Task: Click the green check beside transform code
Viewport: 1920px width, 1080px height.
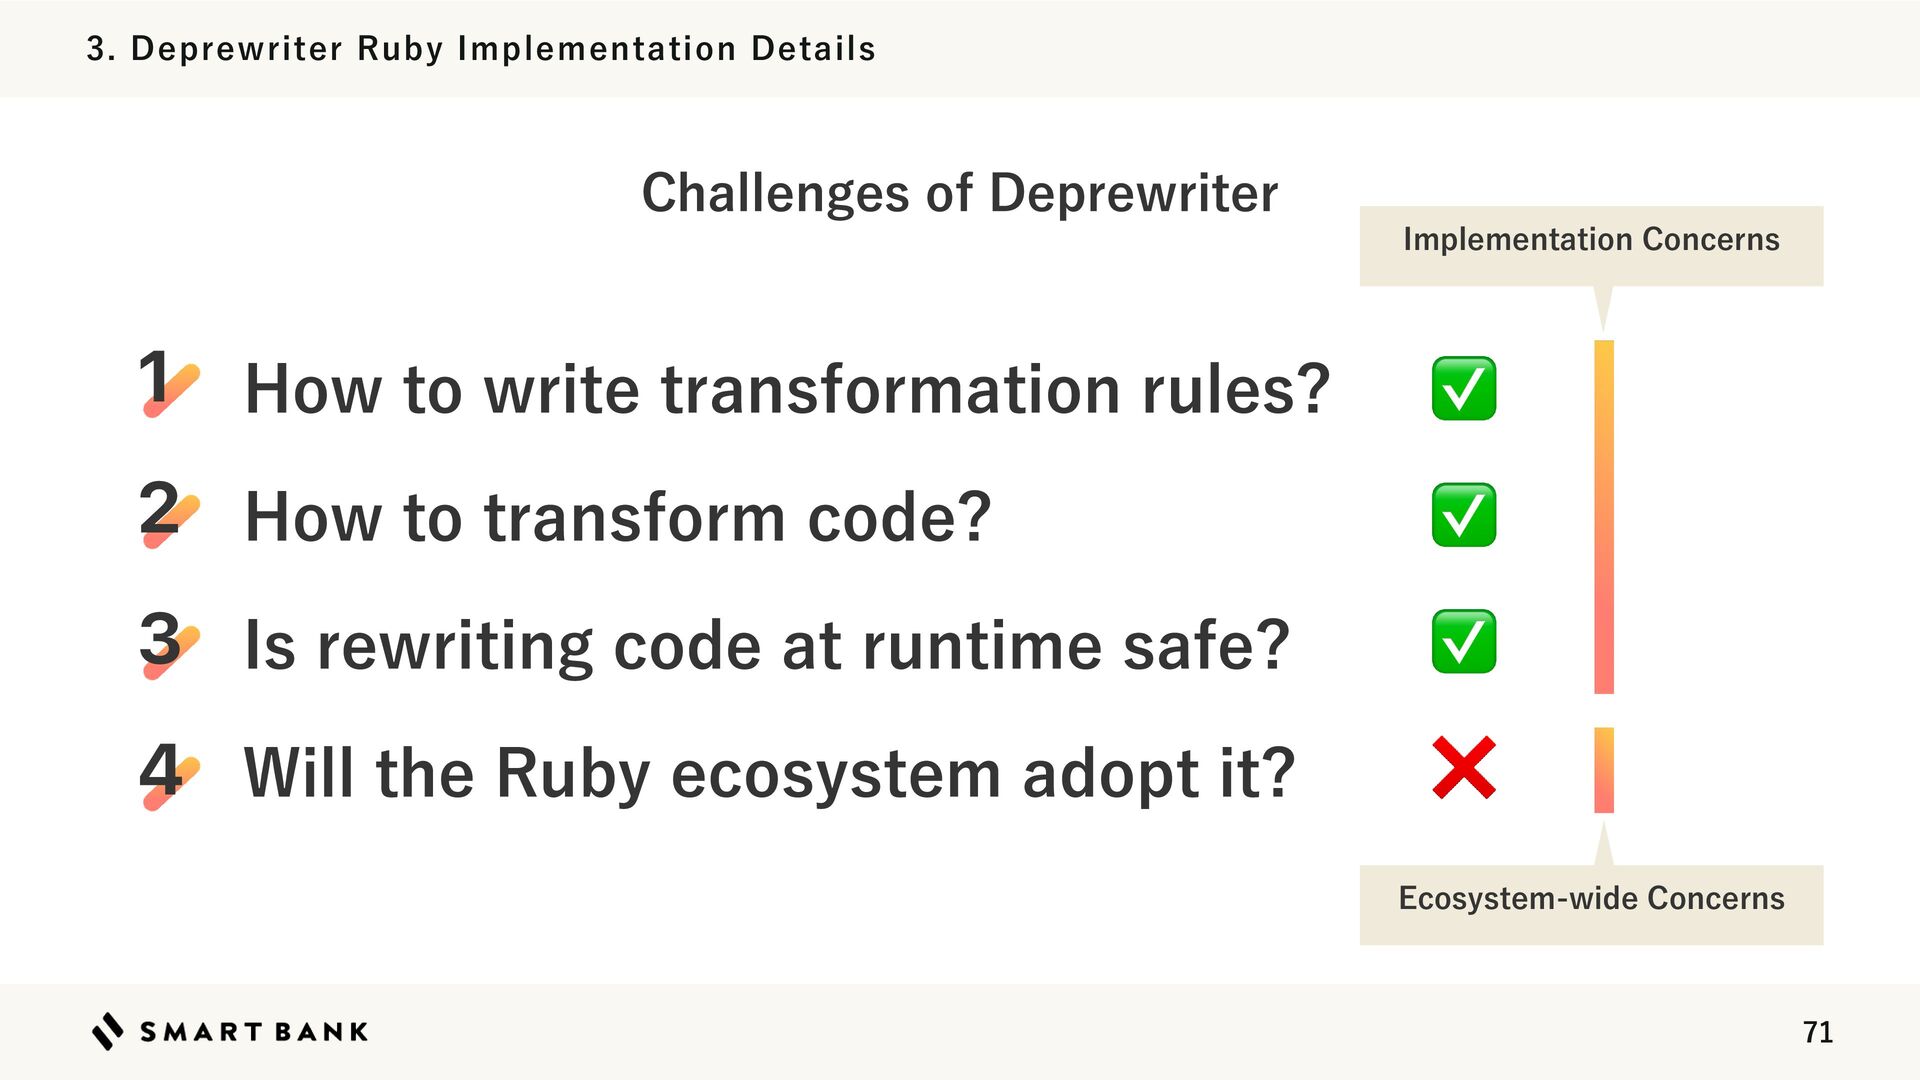Action: pyautogui.click(x=1463, y=515)
